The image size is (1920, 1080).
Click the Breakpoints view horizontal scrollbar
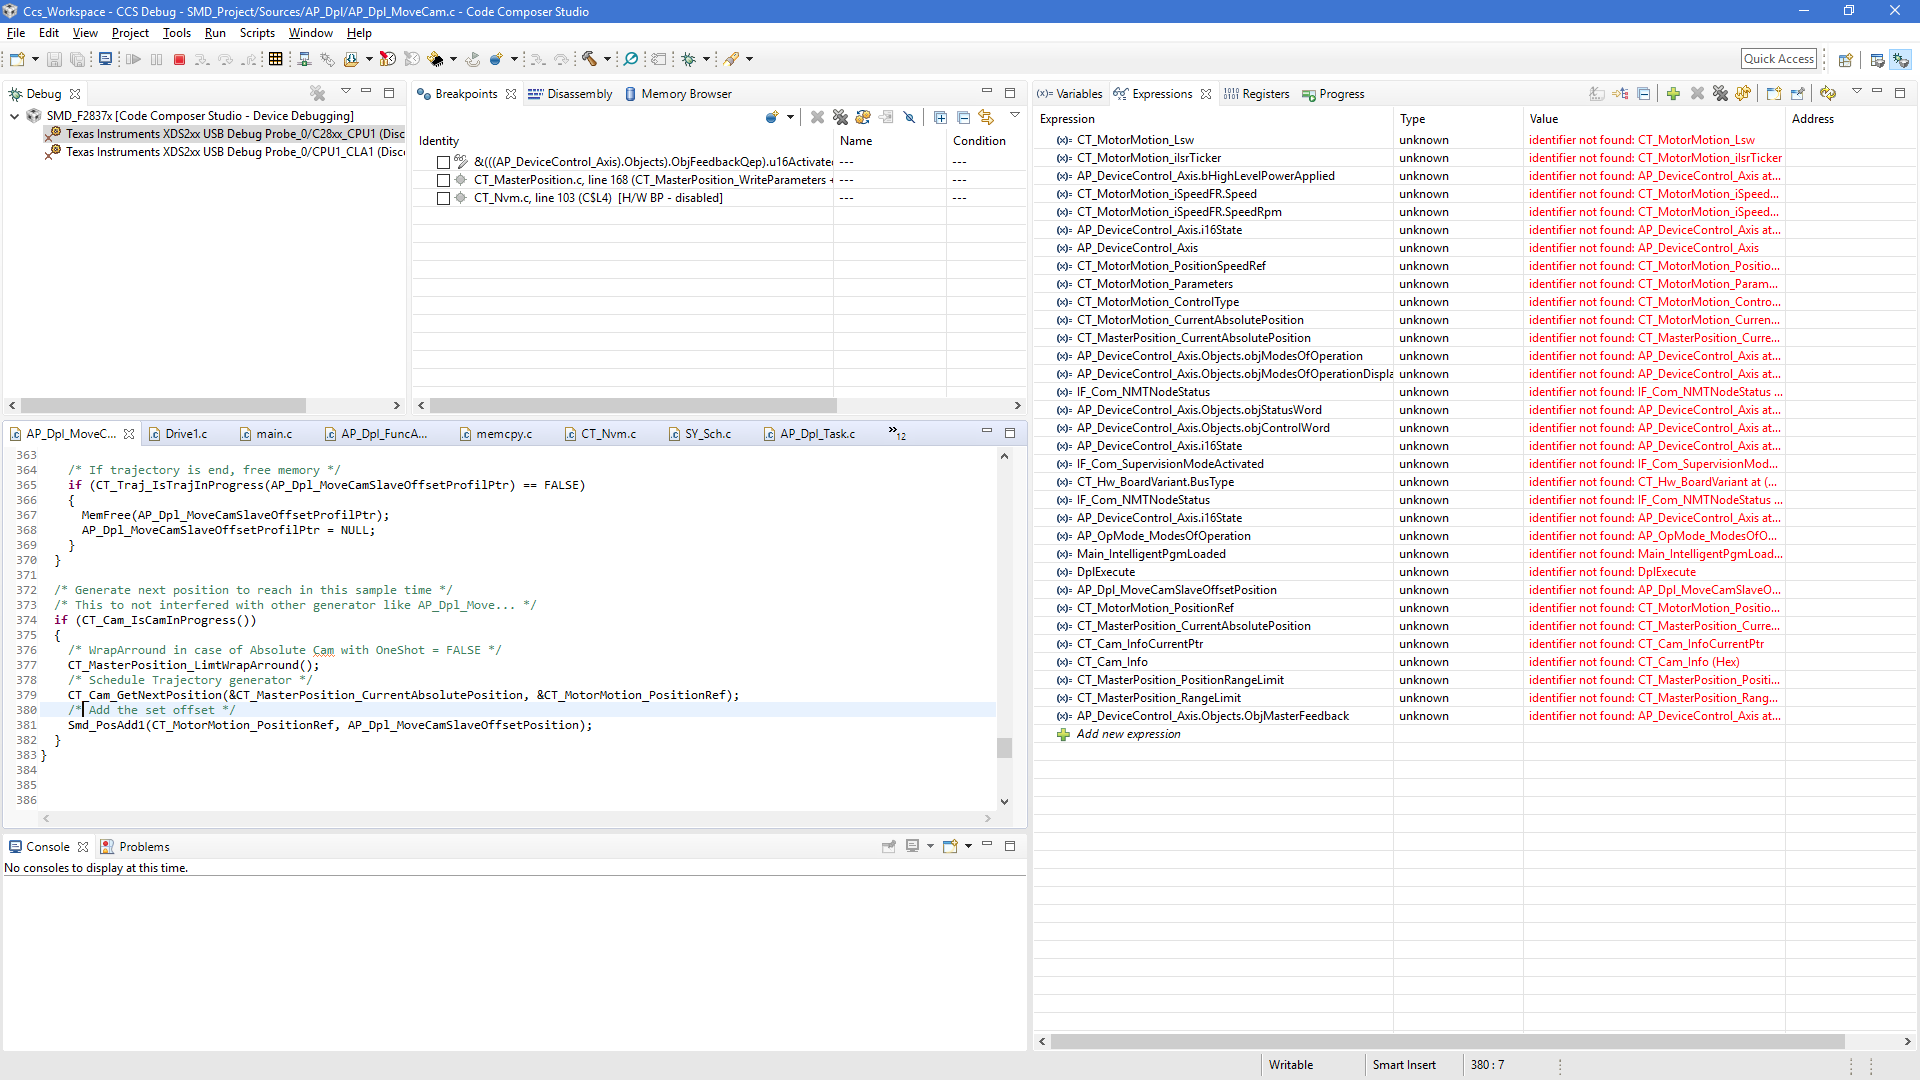pos(633,406)
